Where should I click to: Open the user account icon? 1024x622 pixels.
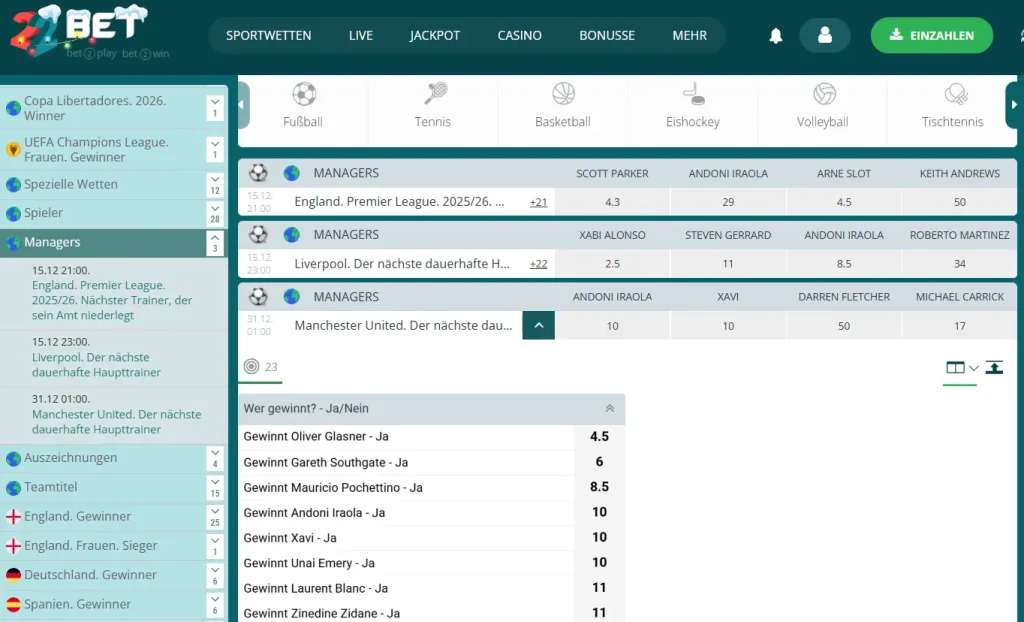coord(825,35)
